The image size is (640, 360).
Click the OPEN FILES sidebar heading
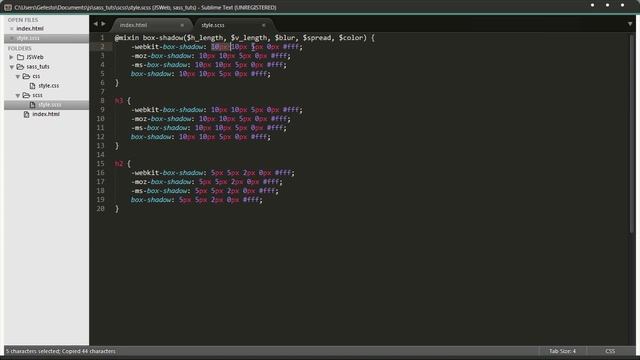pyautogui.click(x=23, y=20)
